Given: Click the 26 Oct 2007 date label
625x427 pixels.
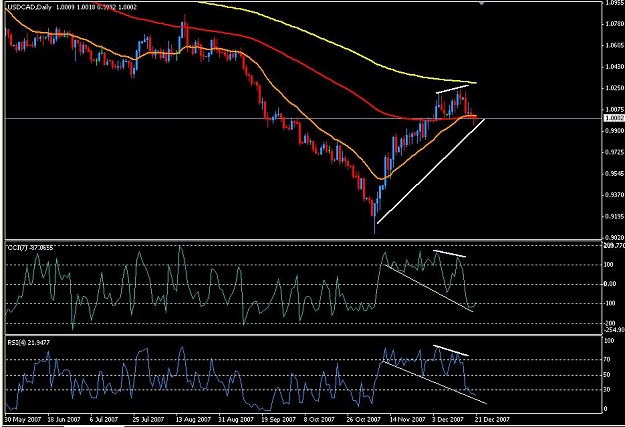Looking at the screenshot, I should (362, 419).
